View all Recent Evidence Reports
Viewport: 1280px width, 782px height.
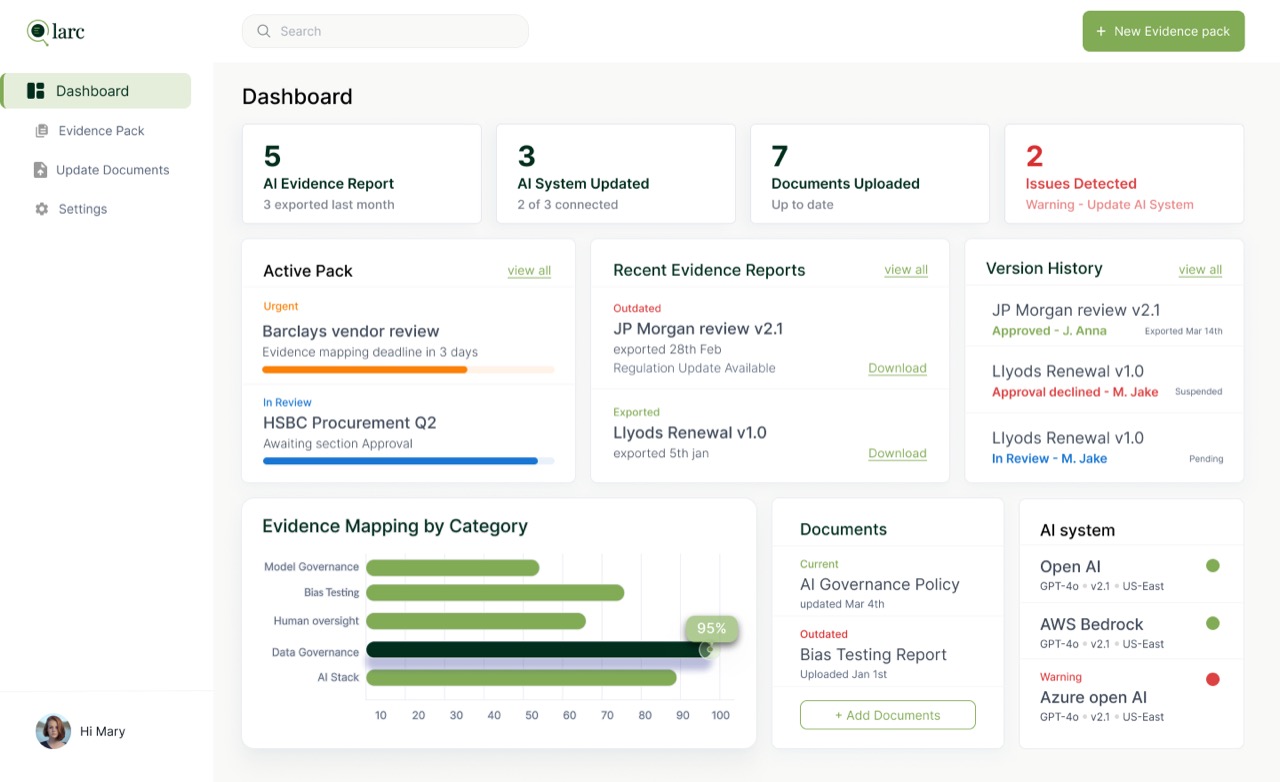click(906, 270)
